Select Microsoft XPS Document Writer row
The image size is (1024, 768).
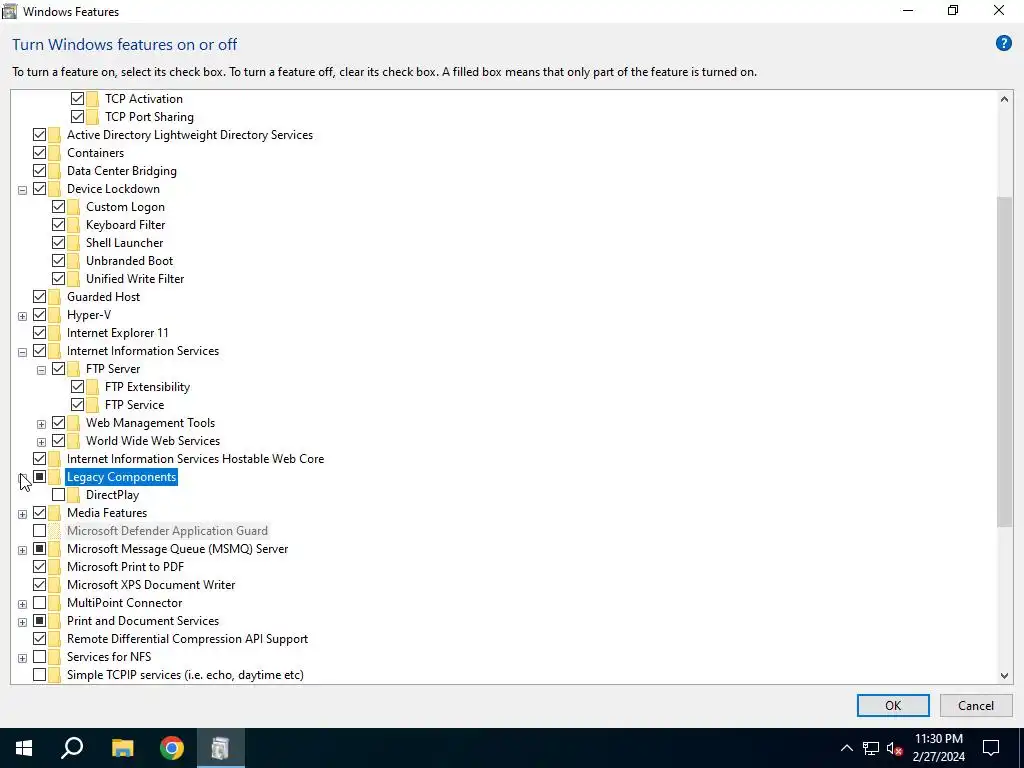[x=151, y=585]
